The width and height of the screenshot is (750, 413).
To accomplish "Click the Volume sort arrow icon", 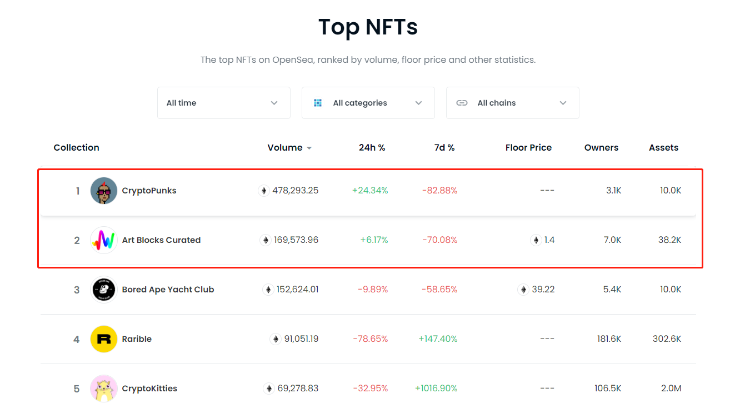I will point(309,148).
